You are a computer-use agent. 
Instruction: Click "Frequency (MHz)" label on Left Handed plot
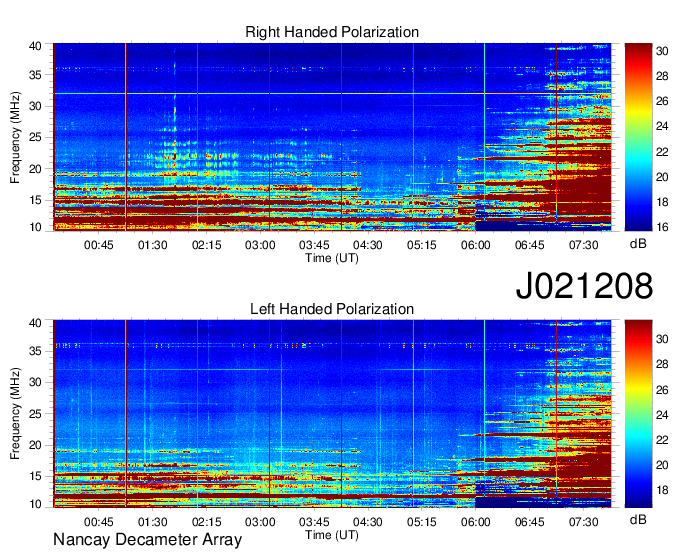[15, 414]
